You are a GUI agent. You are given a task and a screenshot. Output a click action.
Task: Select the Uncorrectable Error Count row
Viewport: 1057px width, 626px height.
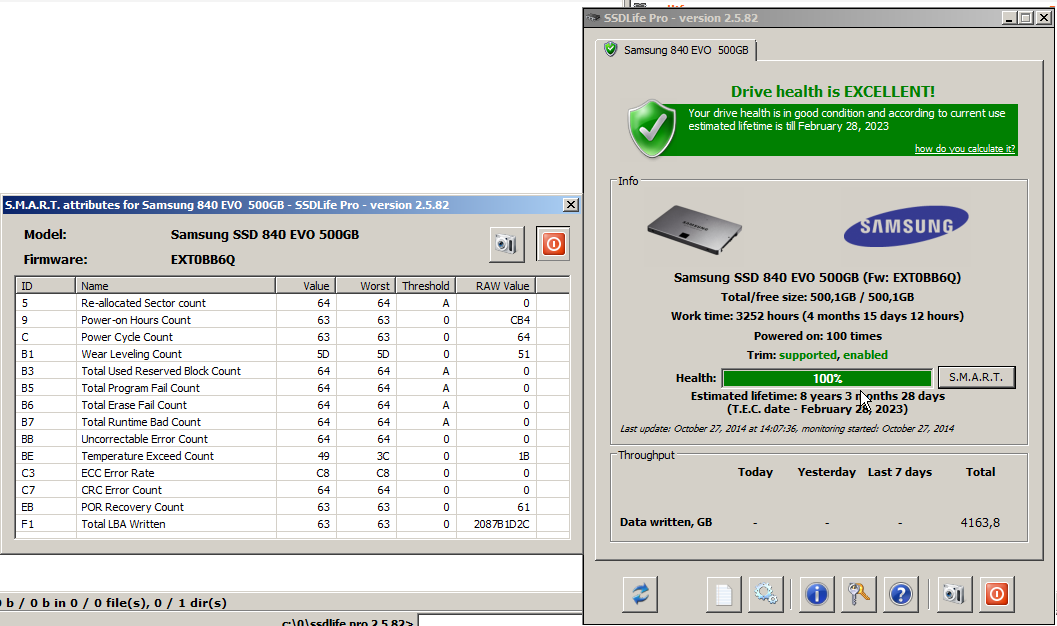tap(293, 439)
